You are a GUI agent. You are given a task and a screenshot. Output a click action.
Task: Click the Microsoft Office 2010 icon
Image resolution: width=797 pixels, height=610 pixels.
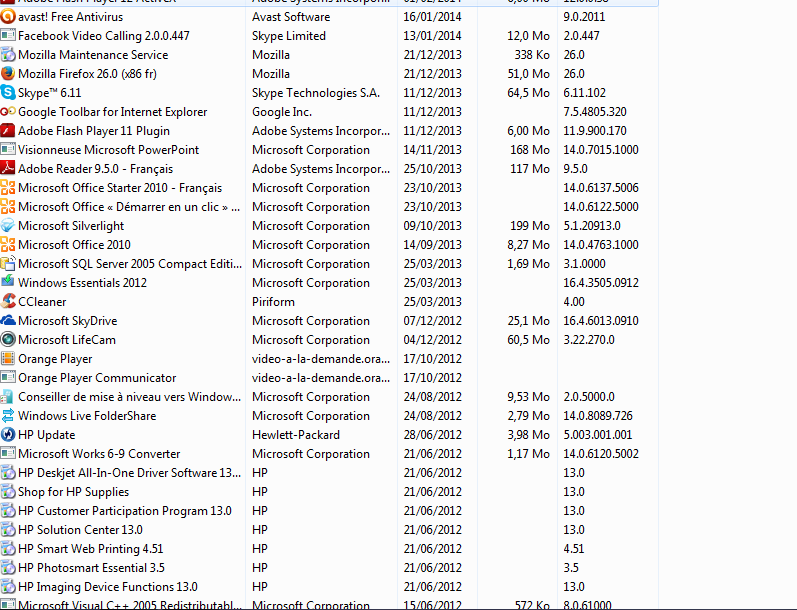tap(8, 245)
